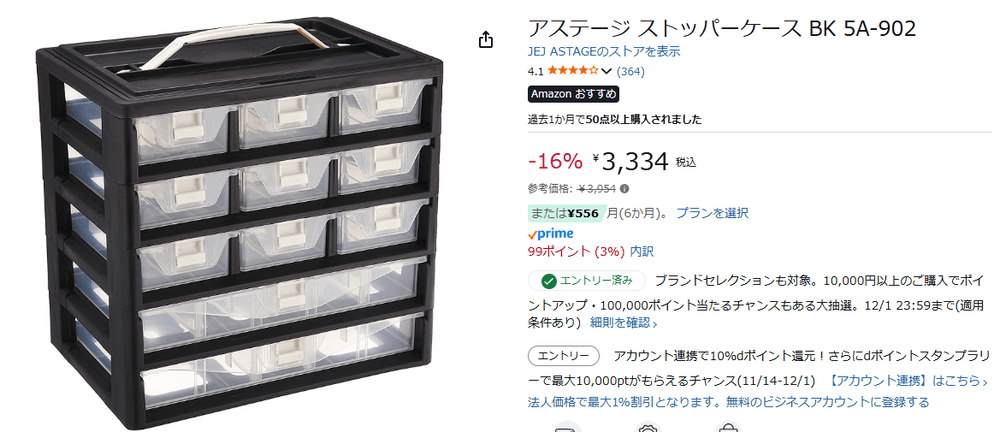This screenshot has height=432, width=1000.
Task: Click the 99ポイント (3%) points text
Action: pyautogui.click(x=576, y=251)
